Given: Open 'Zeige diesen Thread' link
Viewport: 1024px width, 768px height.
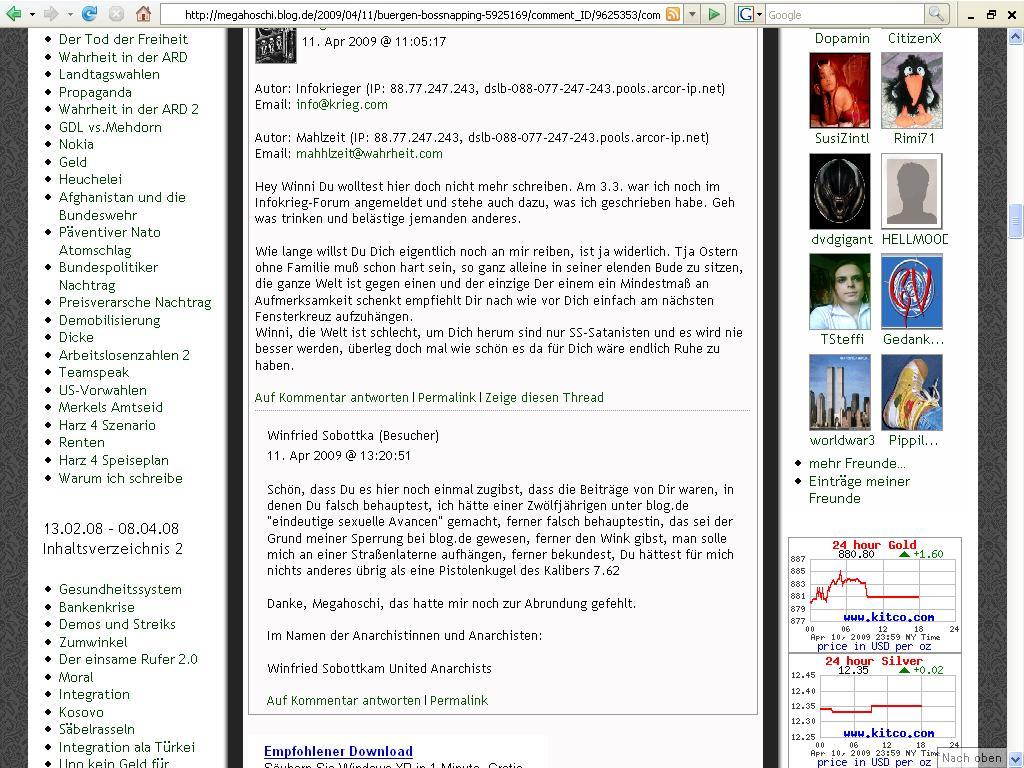Looking at the screenshot, I should [x=544, y=397].
